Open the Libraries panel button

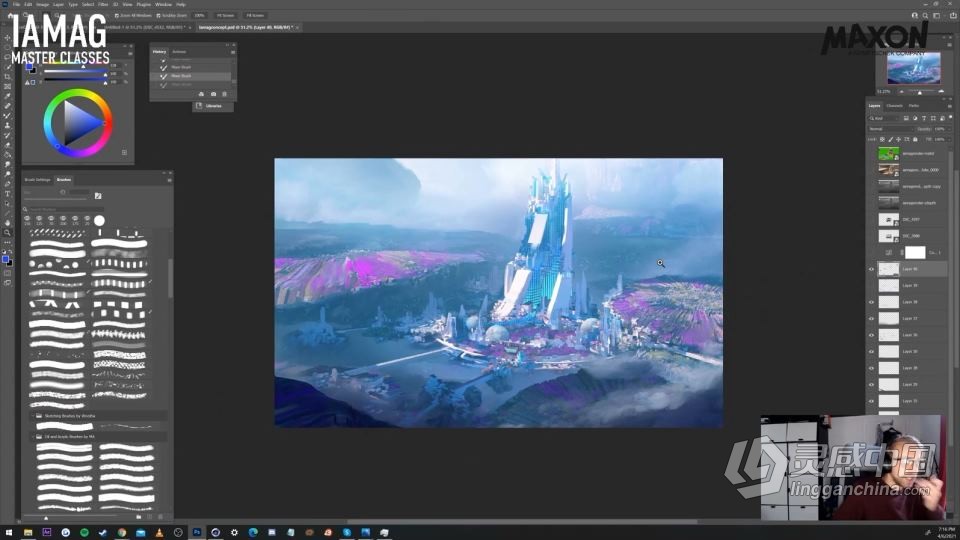(x=213, y=106)
